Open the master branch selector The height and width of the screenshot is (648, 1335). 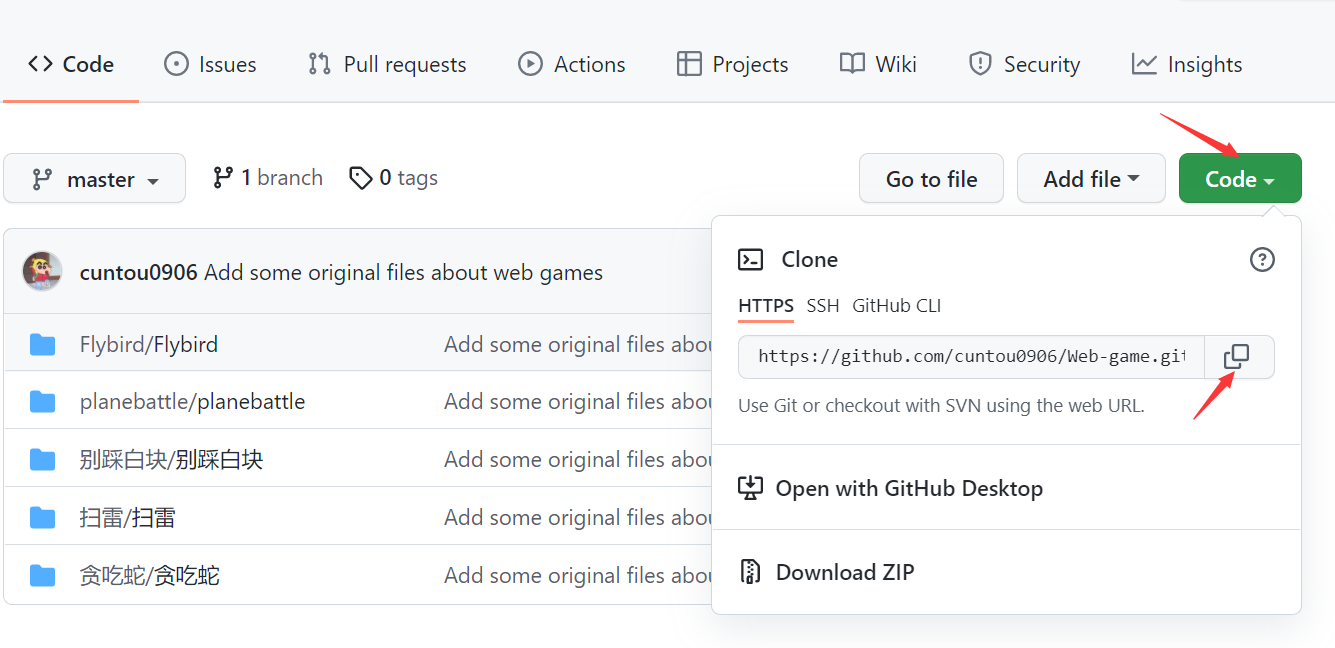[x=94, y=178]
